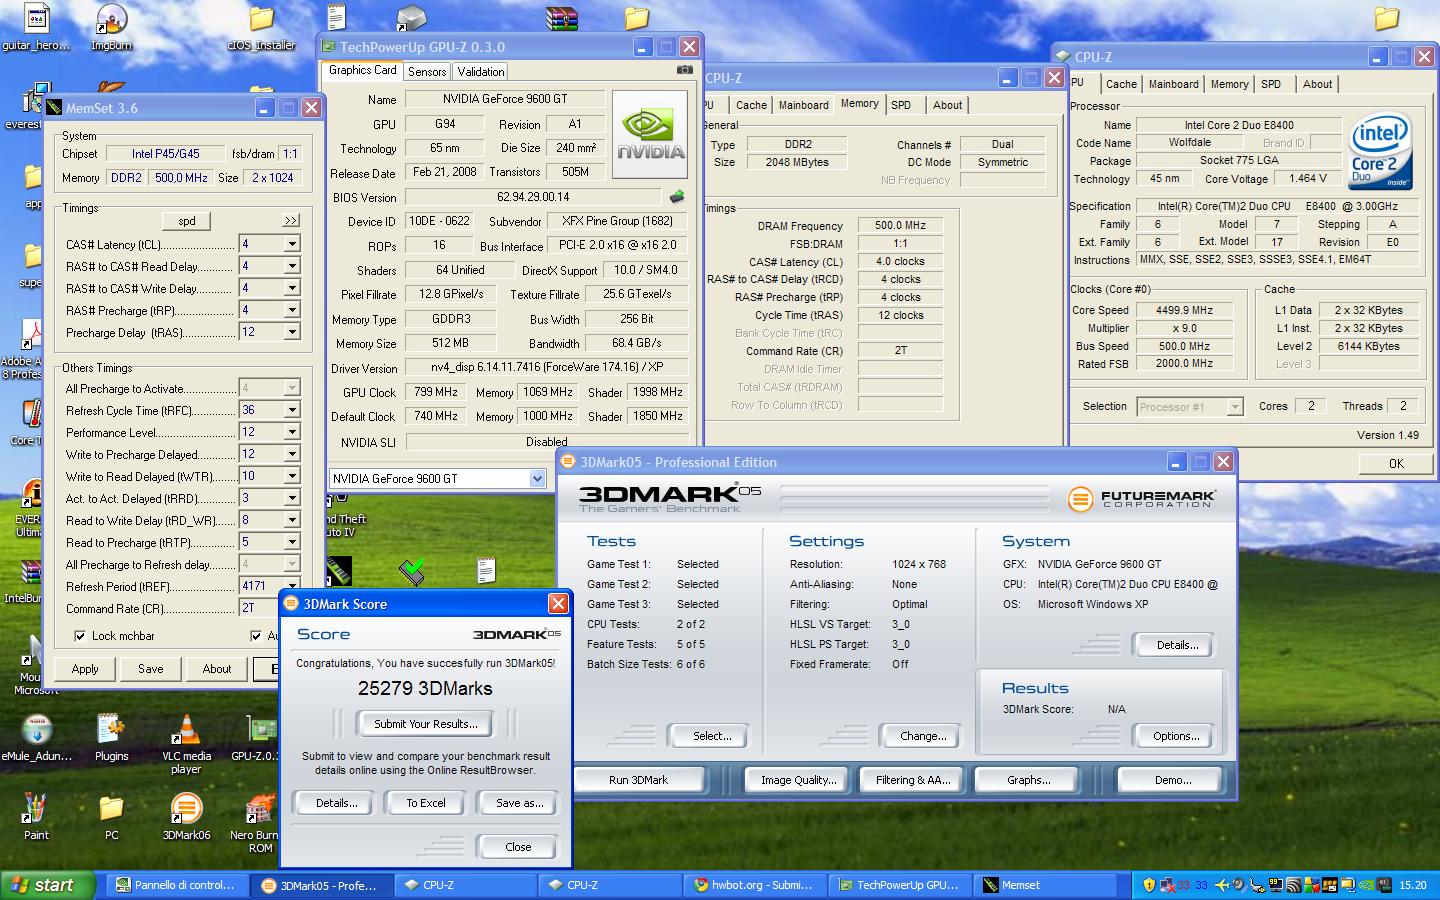The width and height of the screenshot is (1440, 900).
Task: Select the guitar_hero desktop icon
Action: click(36, 27)
